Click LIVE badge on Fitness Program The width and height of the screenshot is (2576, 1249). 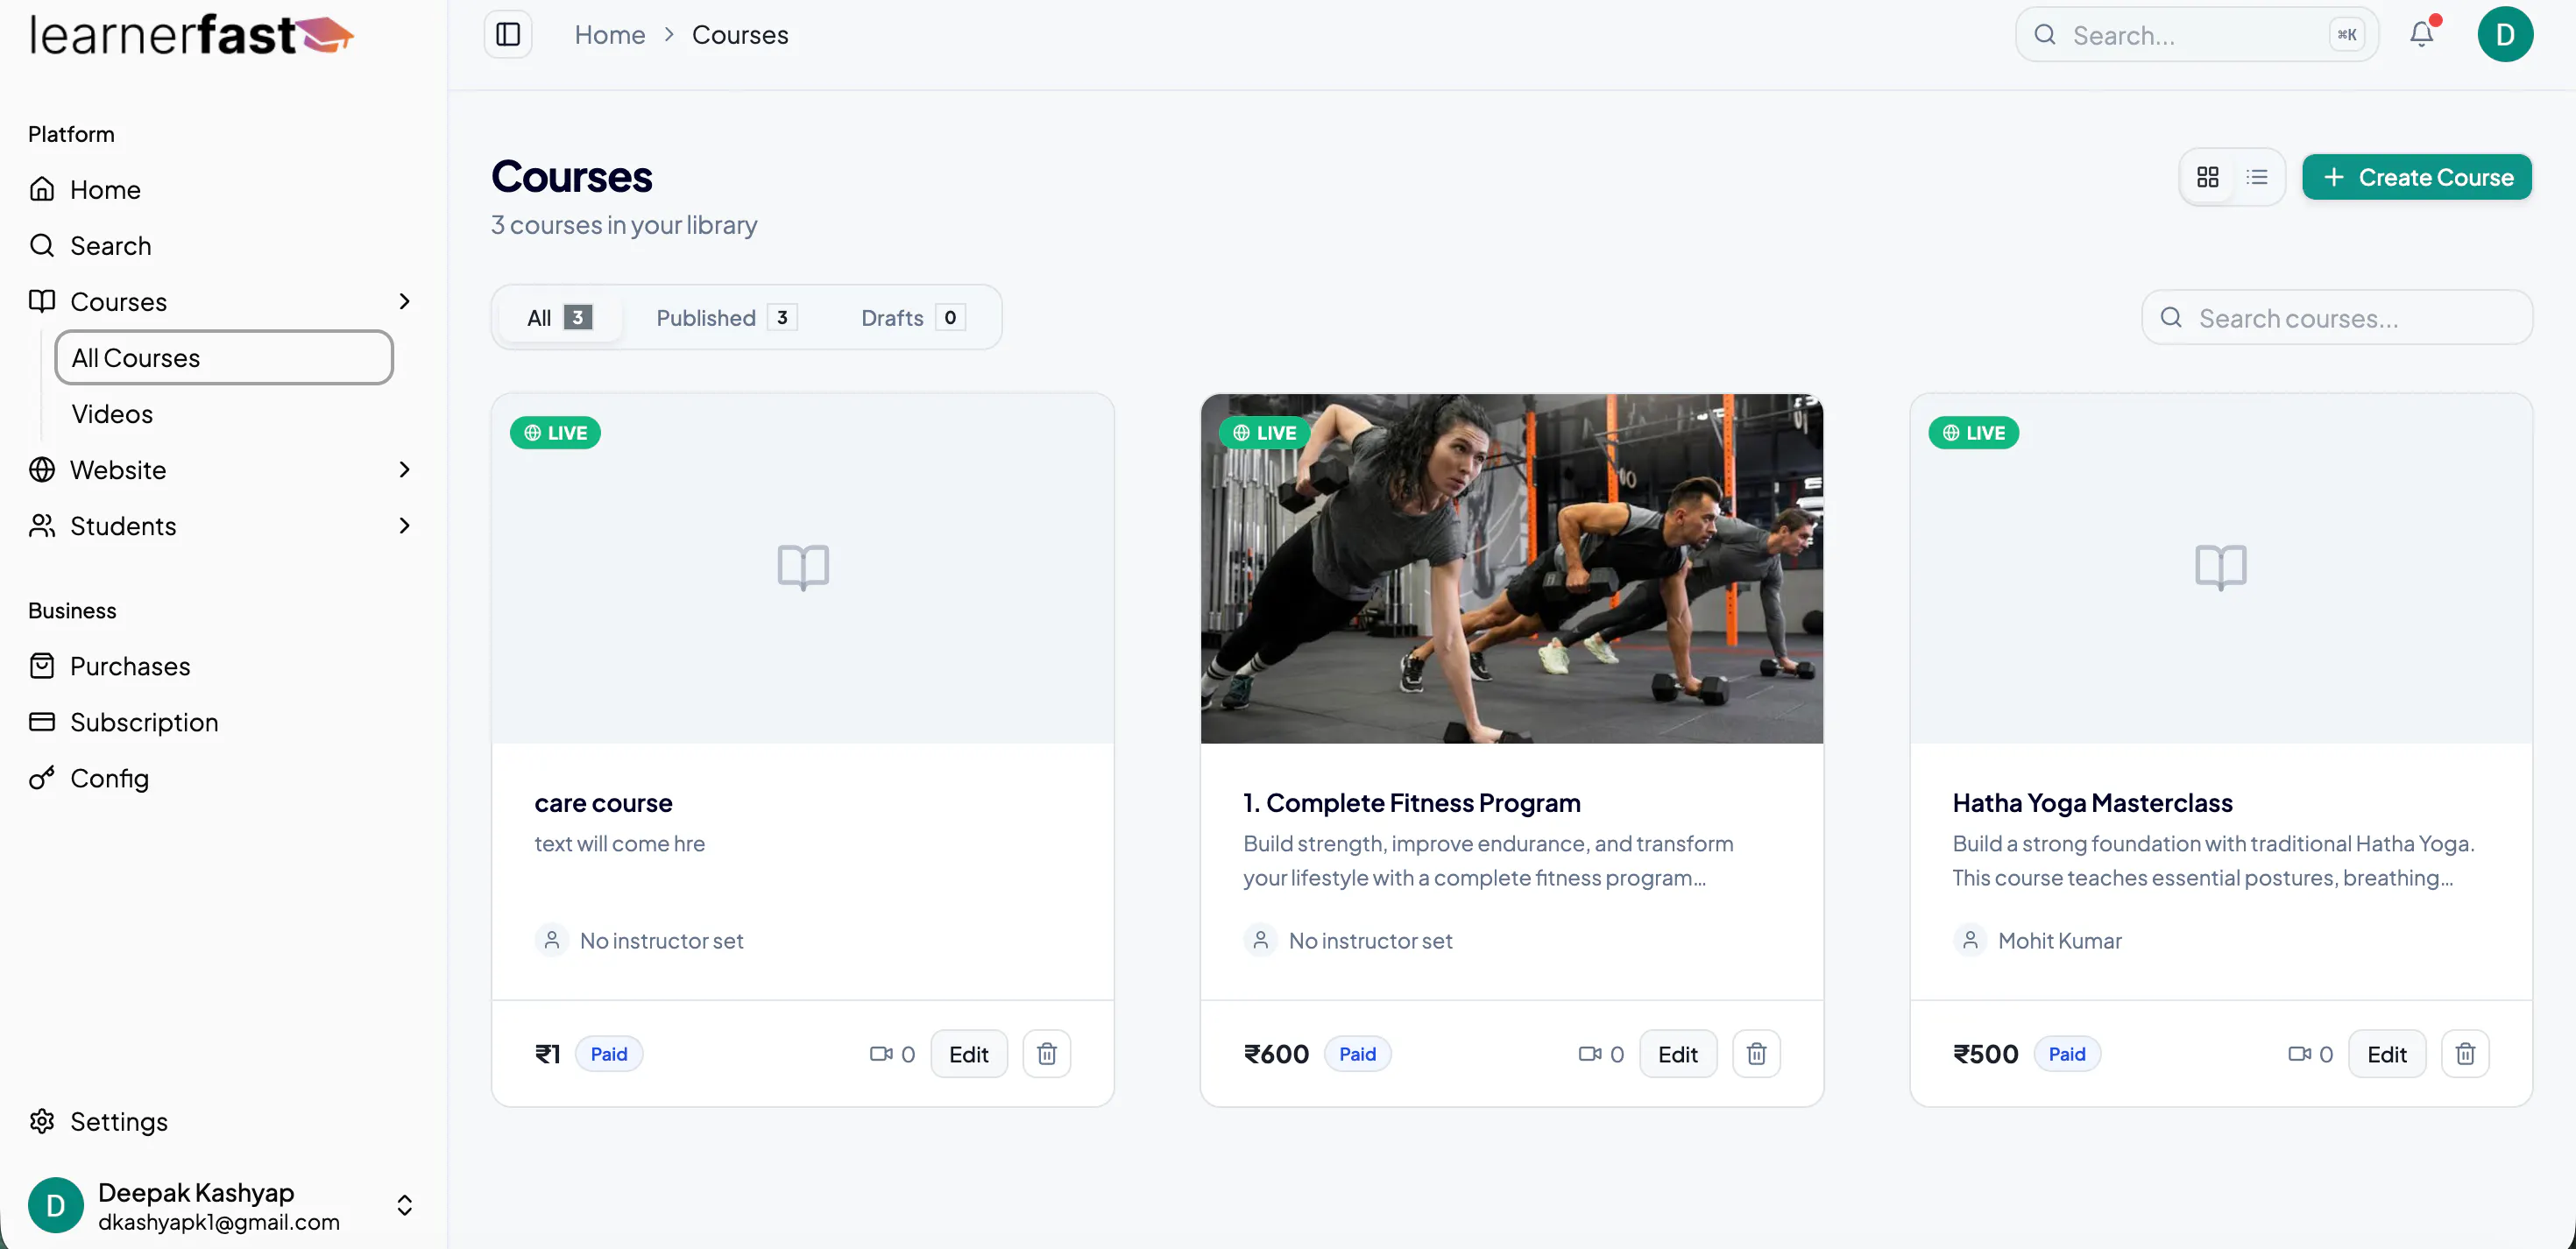[x=1264, y=432]
